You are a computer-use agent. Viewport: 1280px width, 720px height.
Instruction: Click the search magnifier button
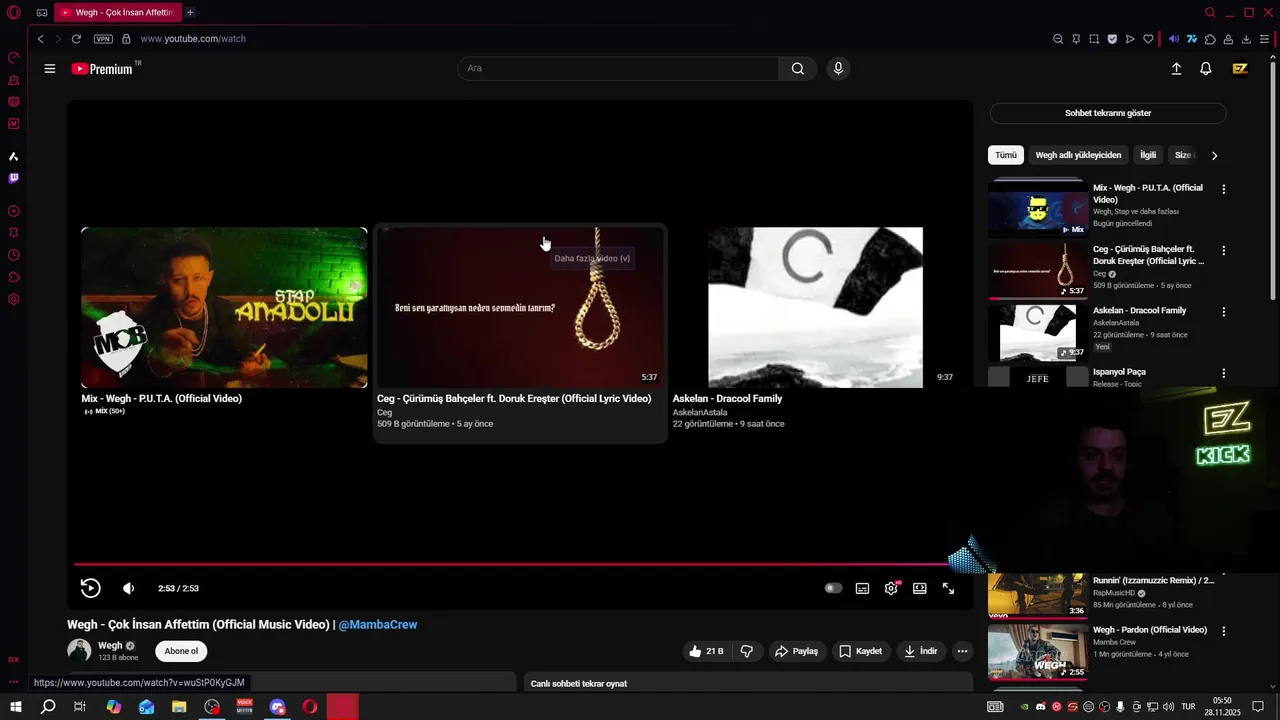[x=798, y=69]
